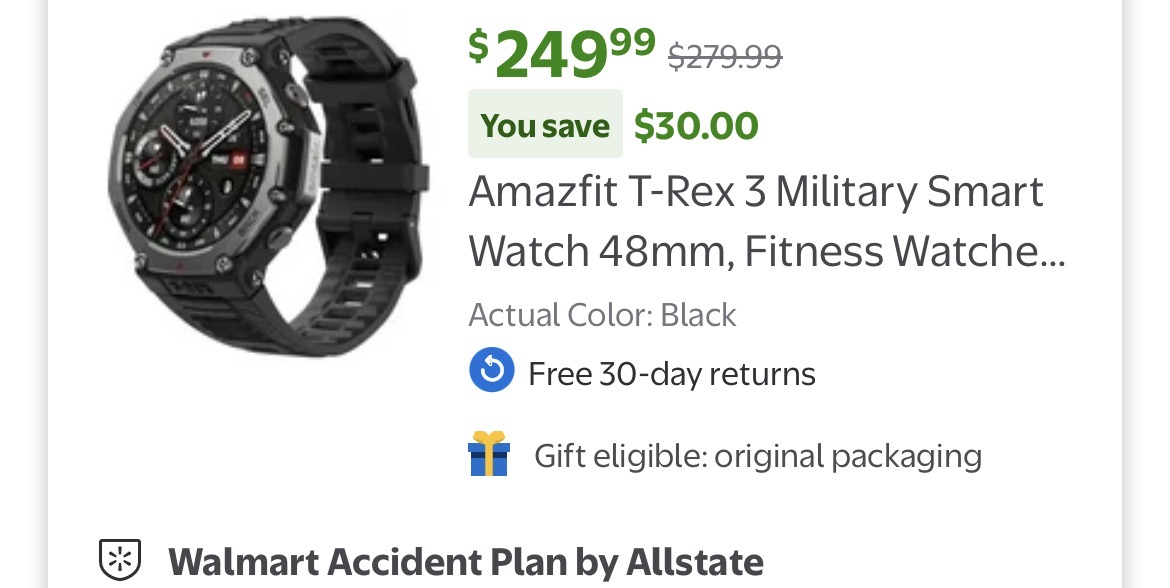The height and width of the screenshot is (588, 1170).
Task: Click the Walmart spark shield icon
Action: tap(120, 560)
